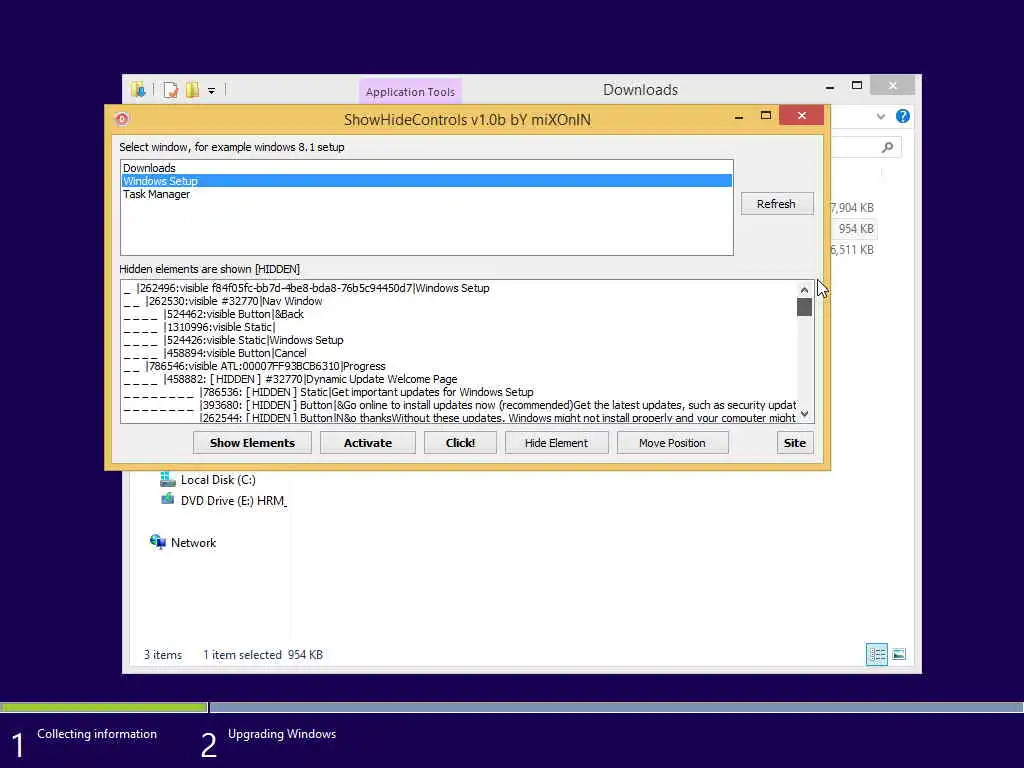The image size is (1024, 768).
Task: Expand the Explorer ribbon chevron
Action: tap(881, 116)
